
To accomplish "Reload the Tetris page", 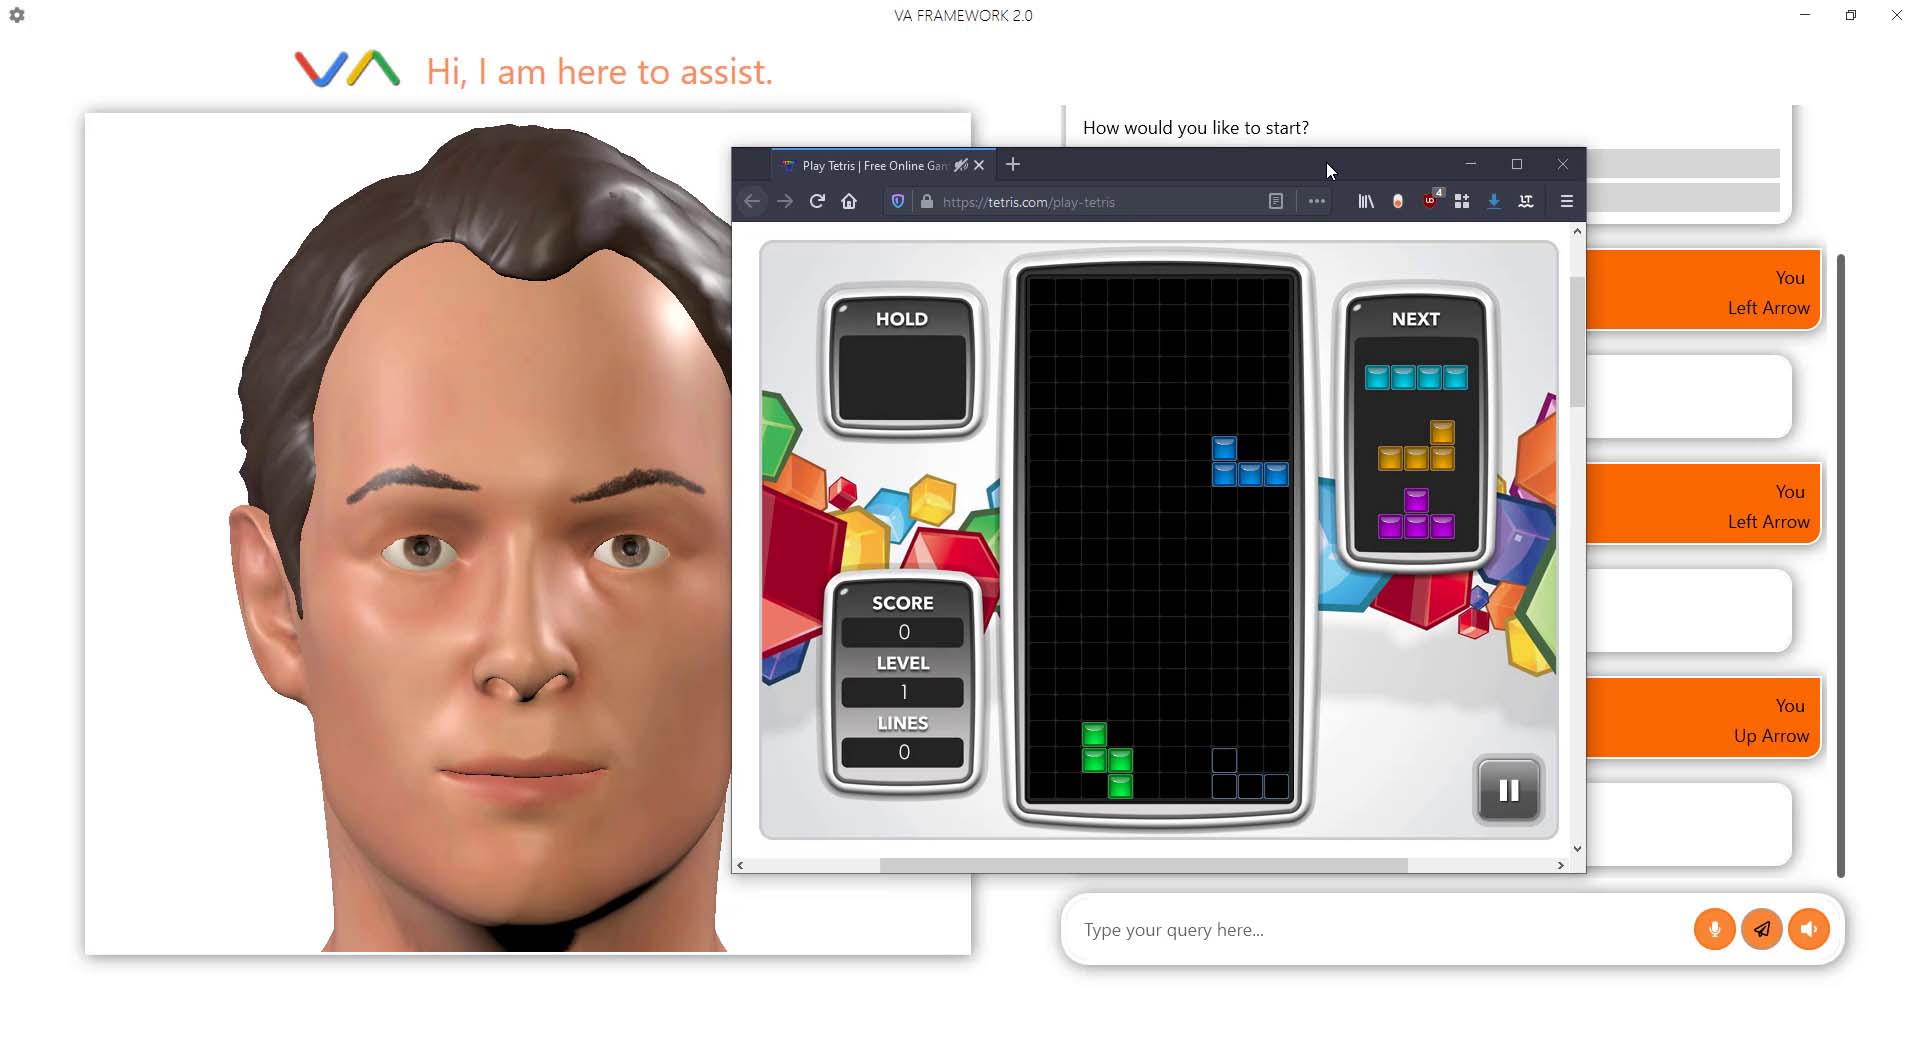I will click(x=817, y=201).
